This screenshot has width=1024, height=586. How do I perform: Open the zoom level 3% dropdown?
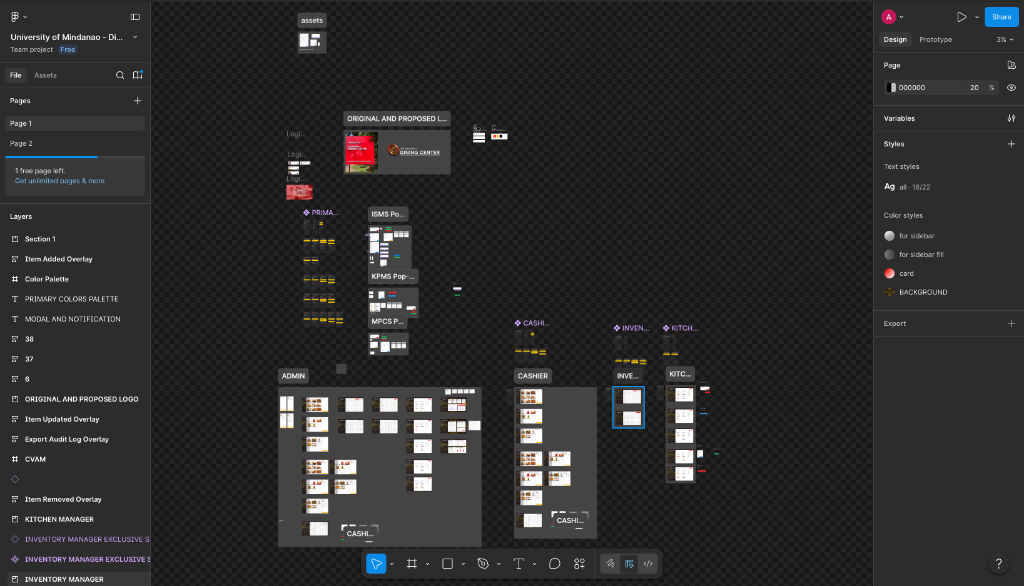click(x=1004, y=40)
